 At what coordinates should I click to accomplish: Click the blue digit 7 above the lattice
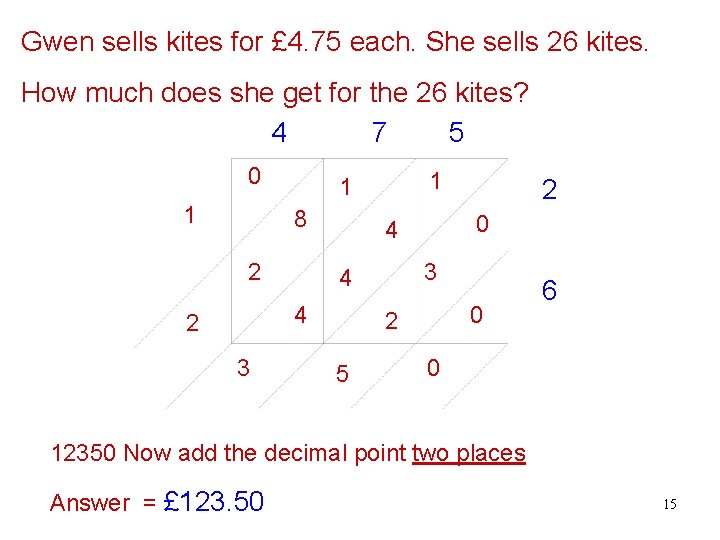pos(378,133)
